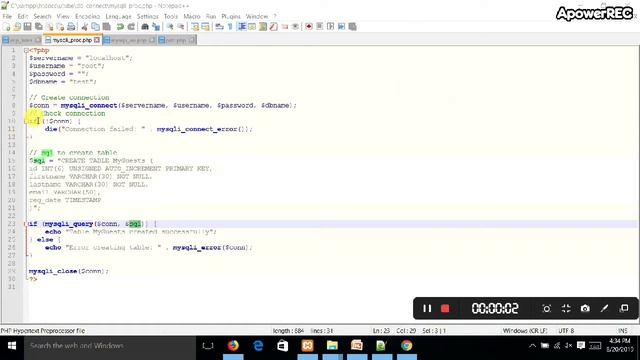Screen dimensions: 640x360
Task: Toggle word wrap from the toolbar
Action: 219,27
